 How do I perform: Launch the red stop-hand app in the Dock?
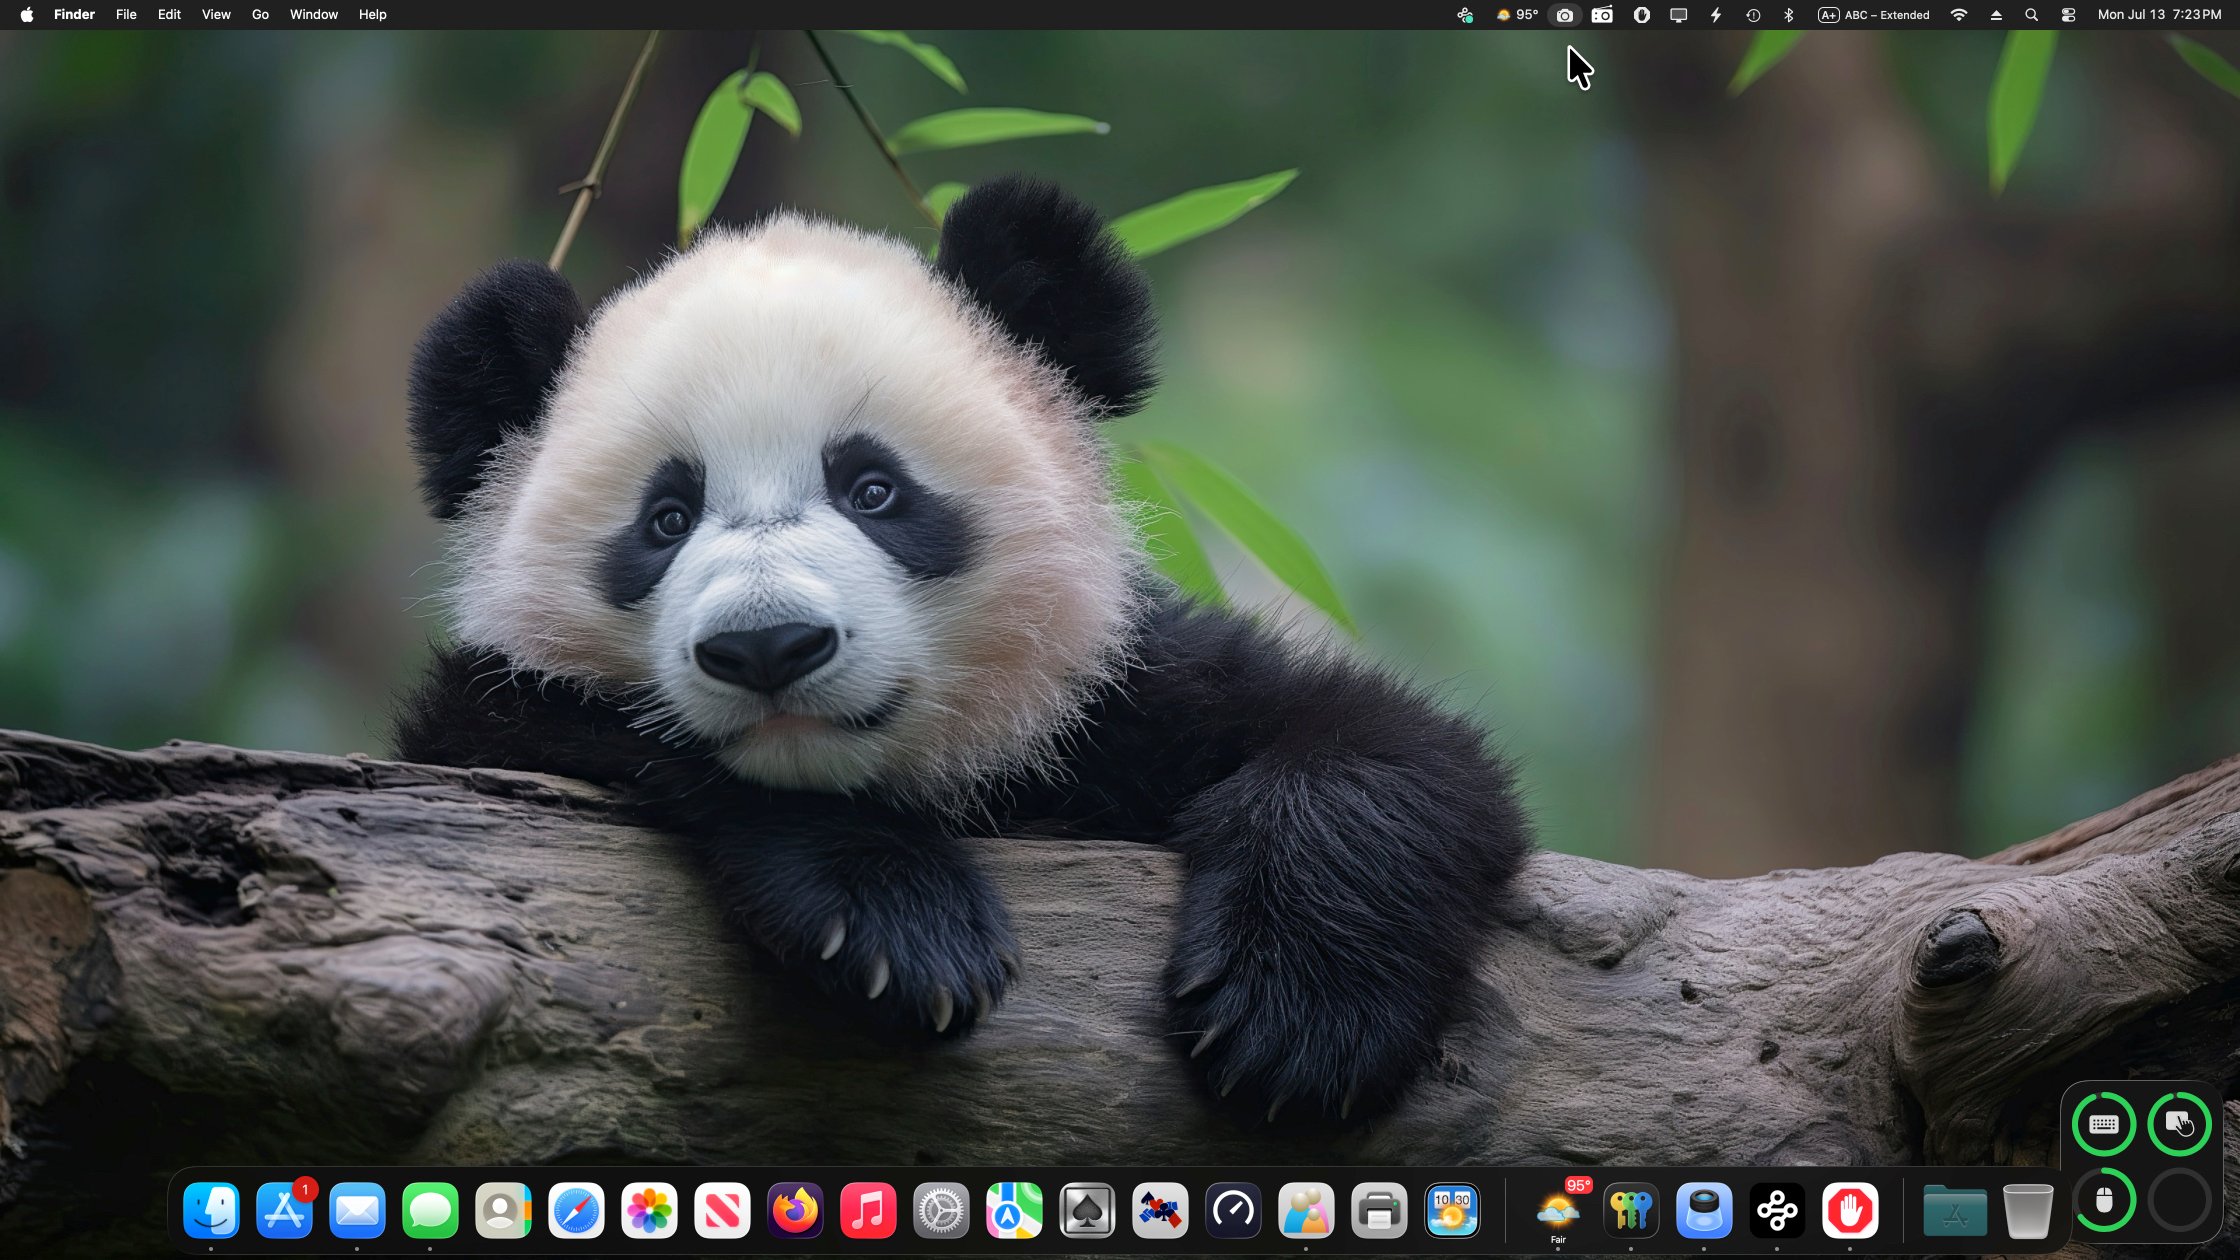coord(1850,1211)
